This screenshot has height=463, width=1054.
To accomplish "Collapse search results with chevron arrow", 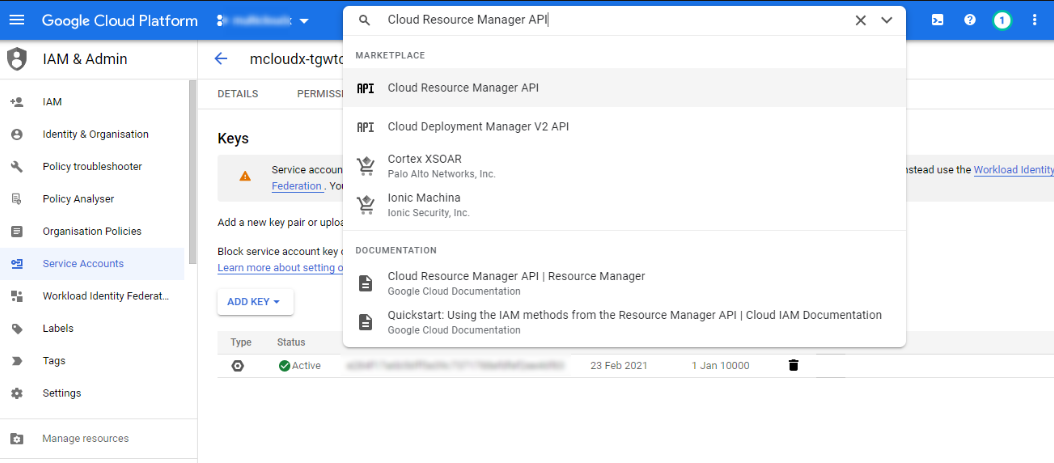I will (x=887, y=20).
